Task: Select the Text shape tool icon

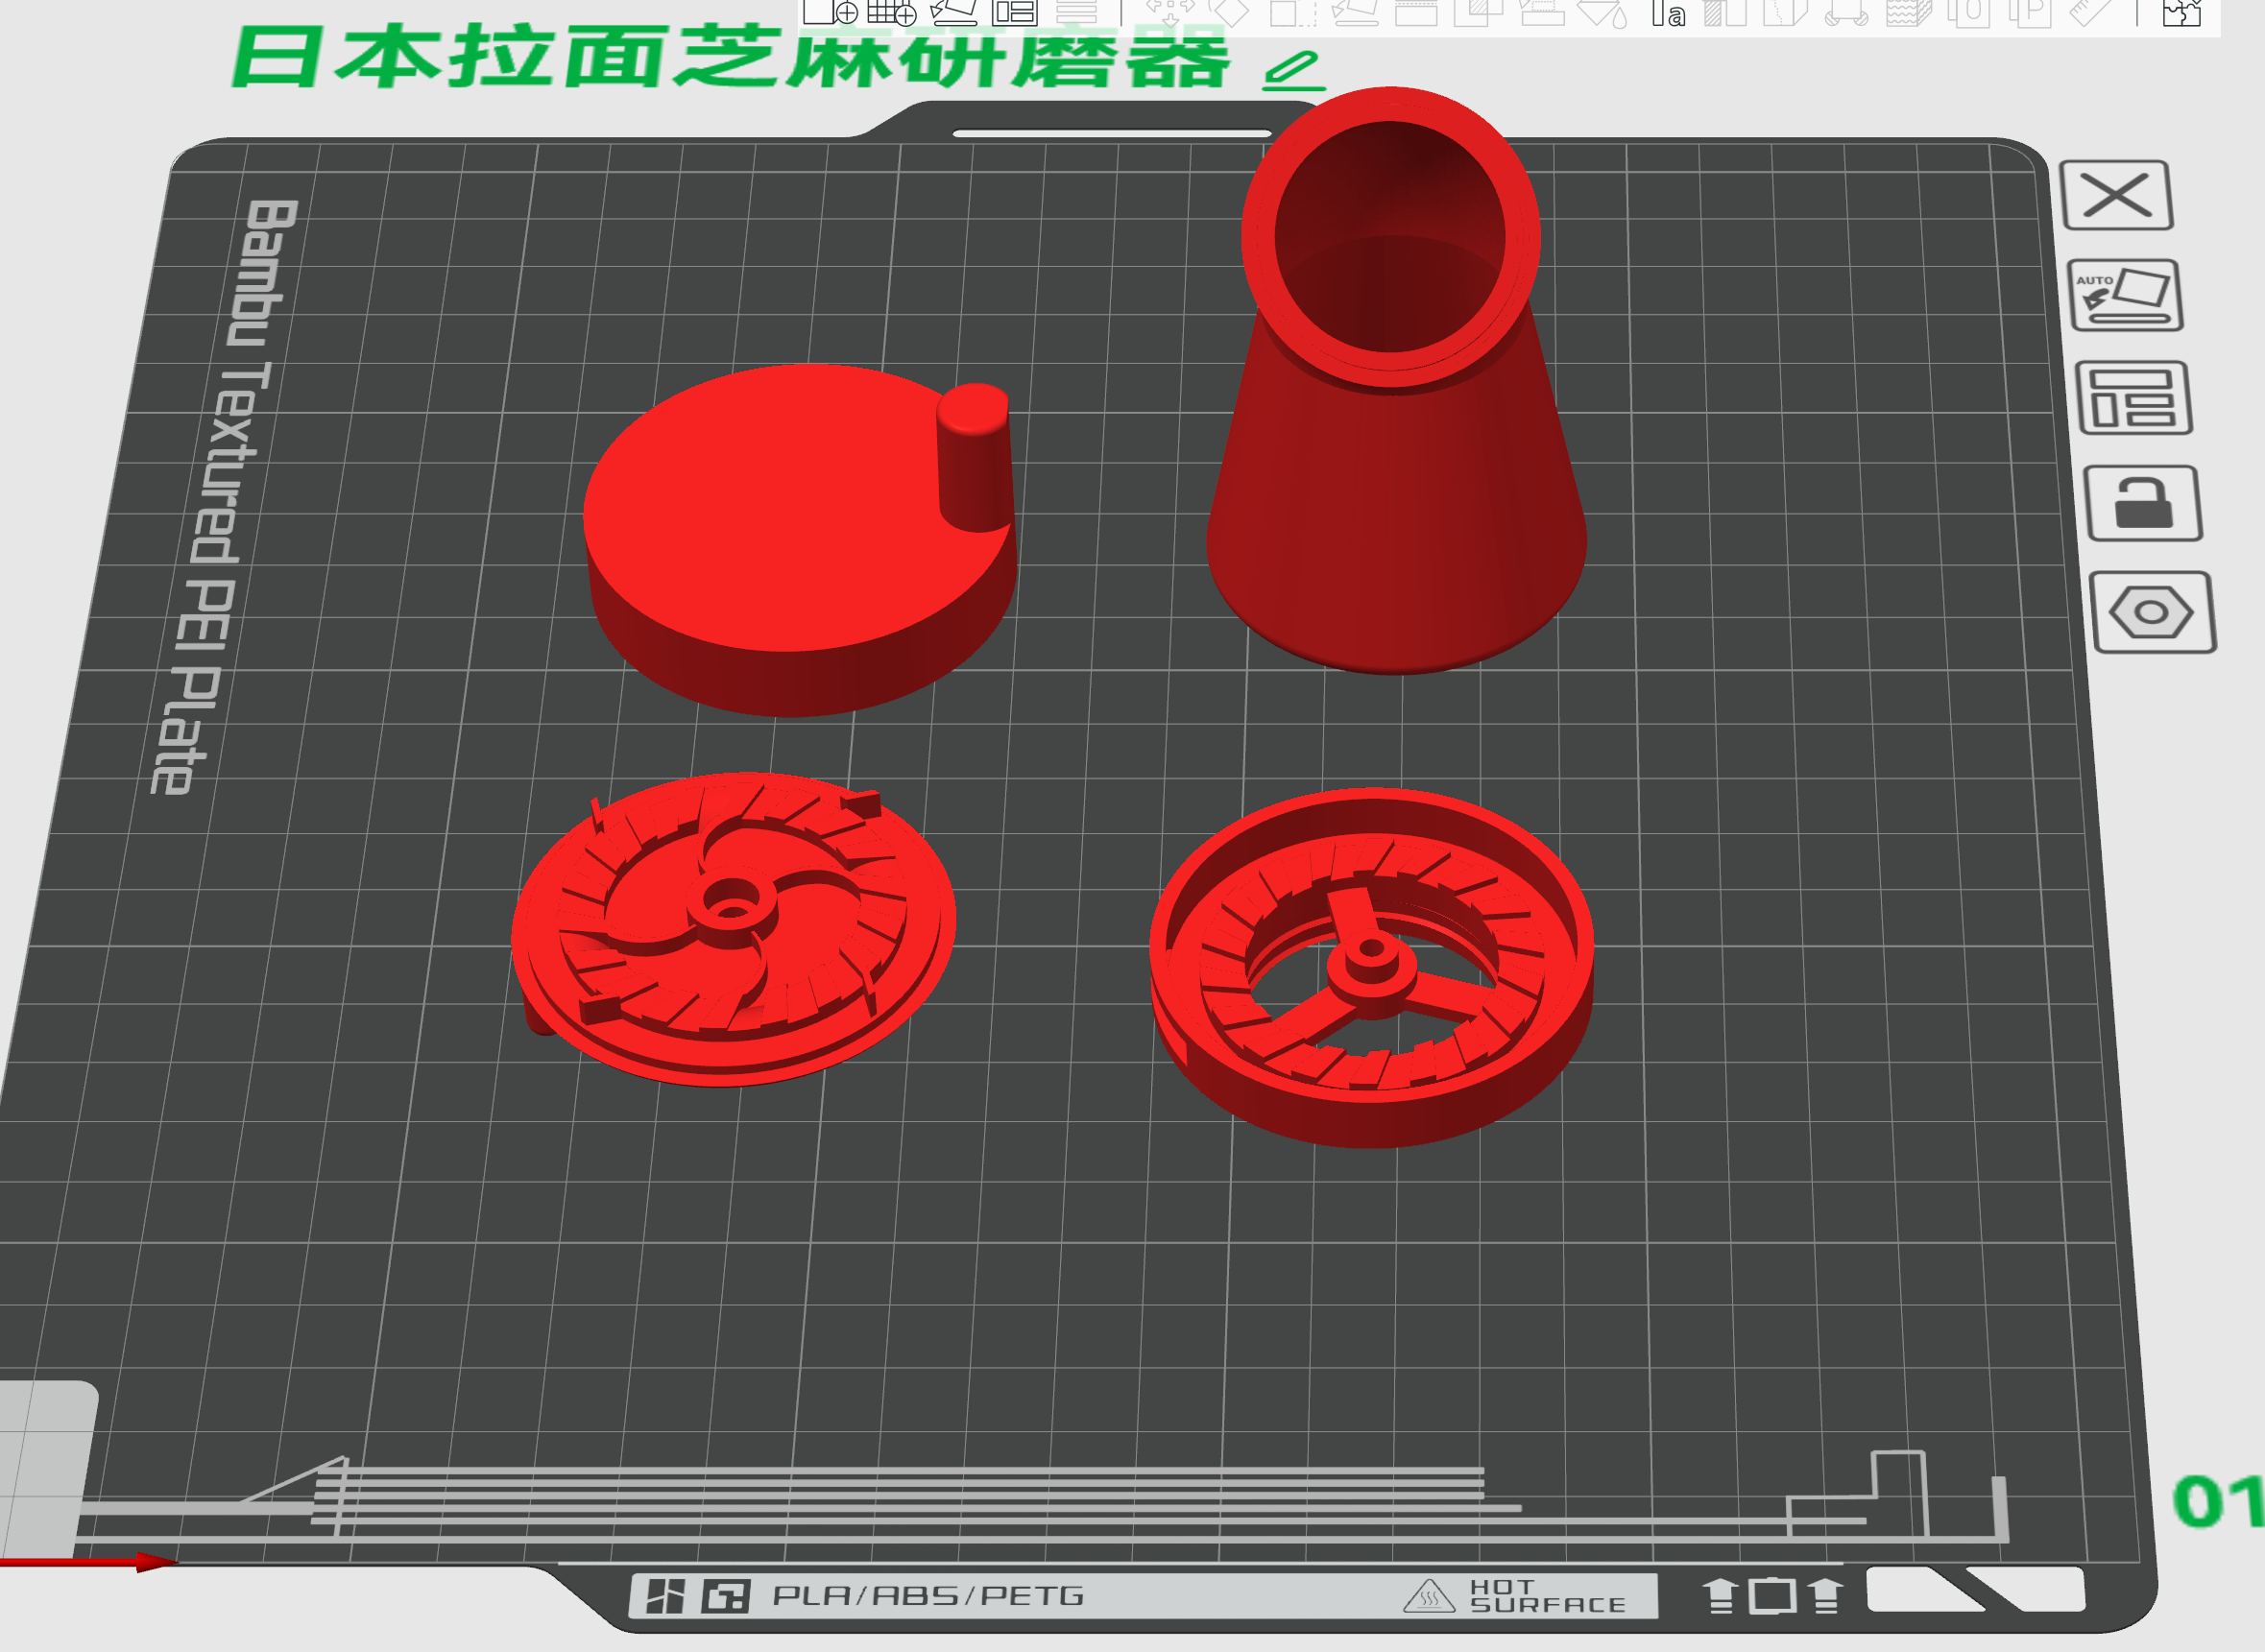Action: (1668, 13)
